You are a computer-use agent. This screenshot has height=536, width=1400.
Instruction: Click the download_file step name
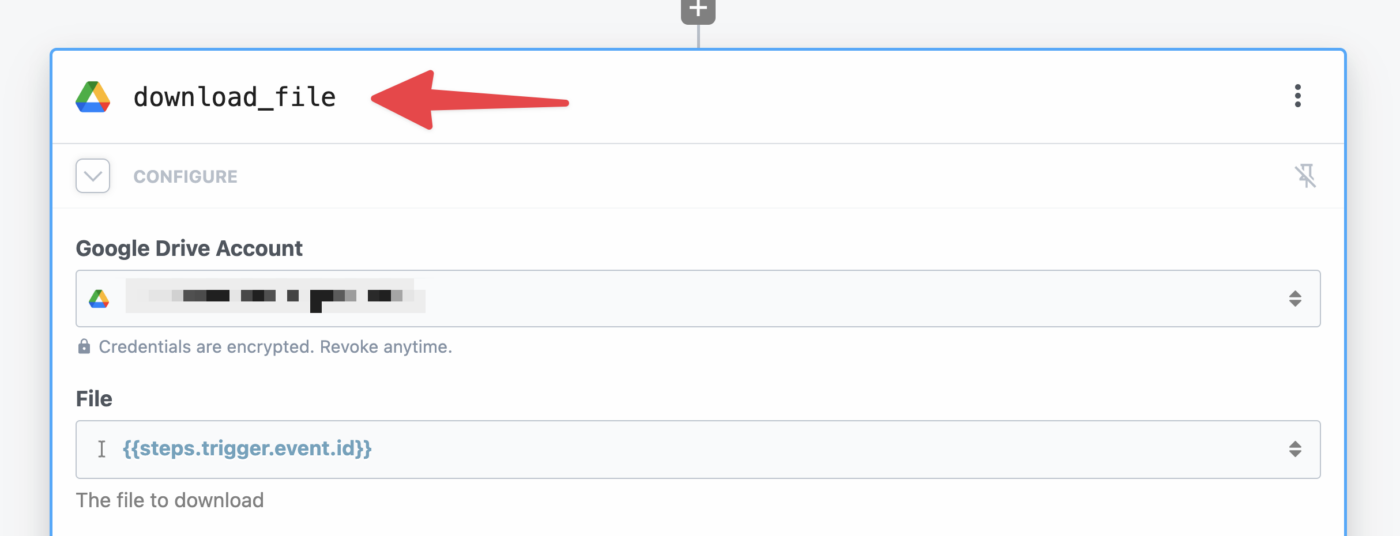[235, 97]
